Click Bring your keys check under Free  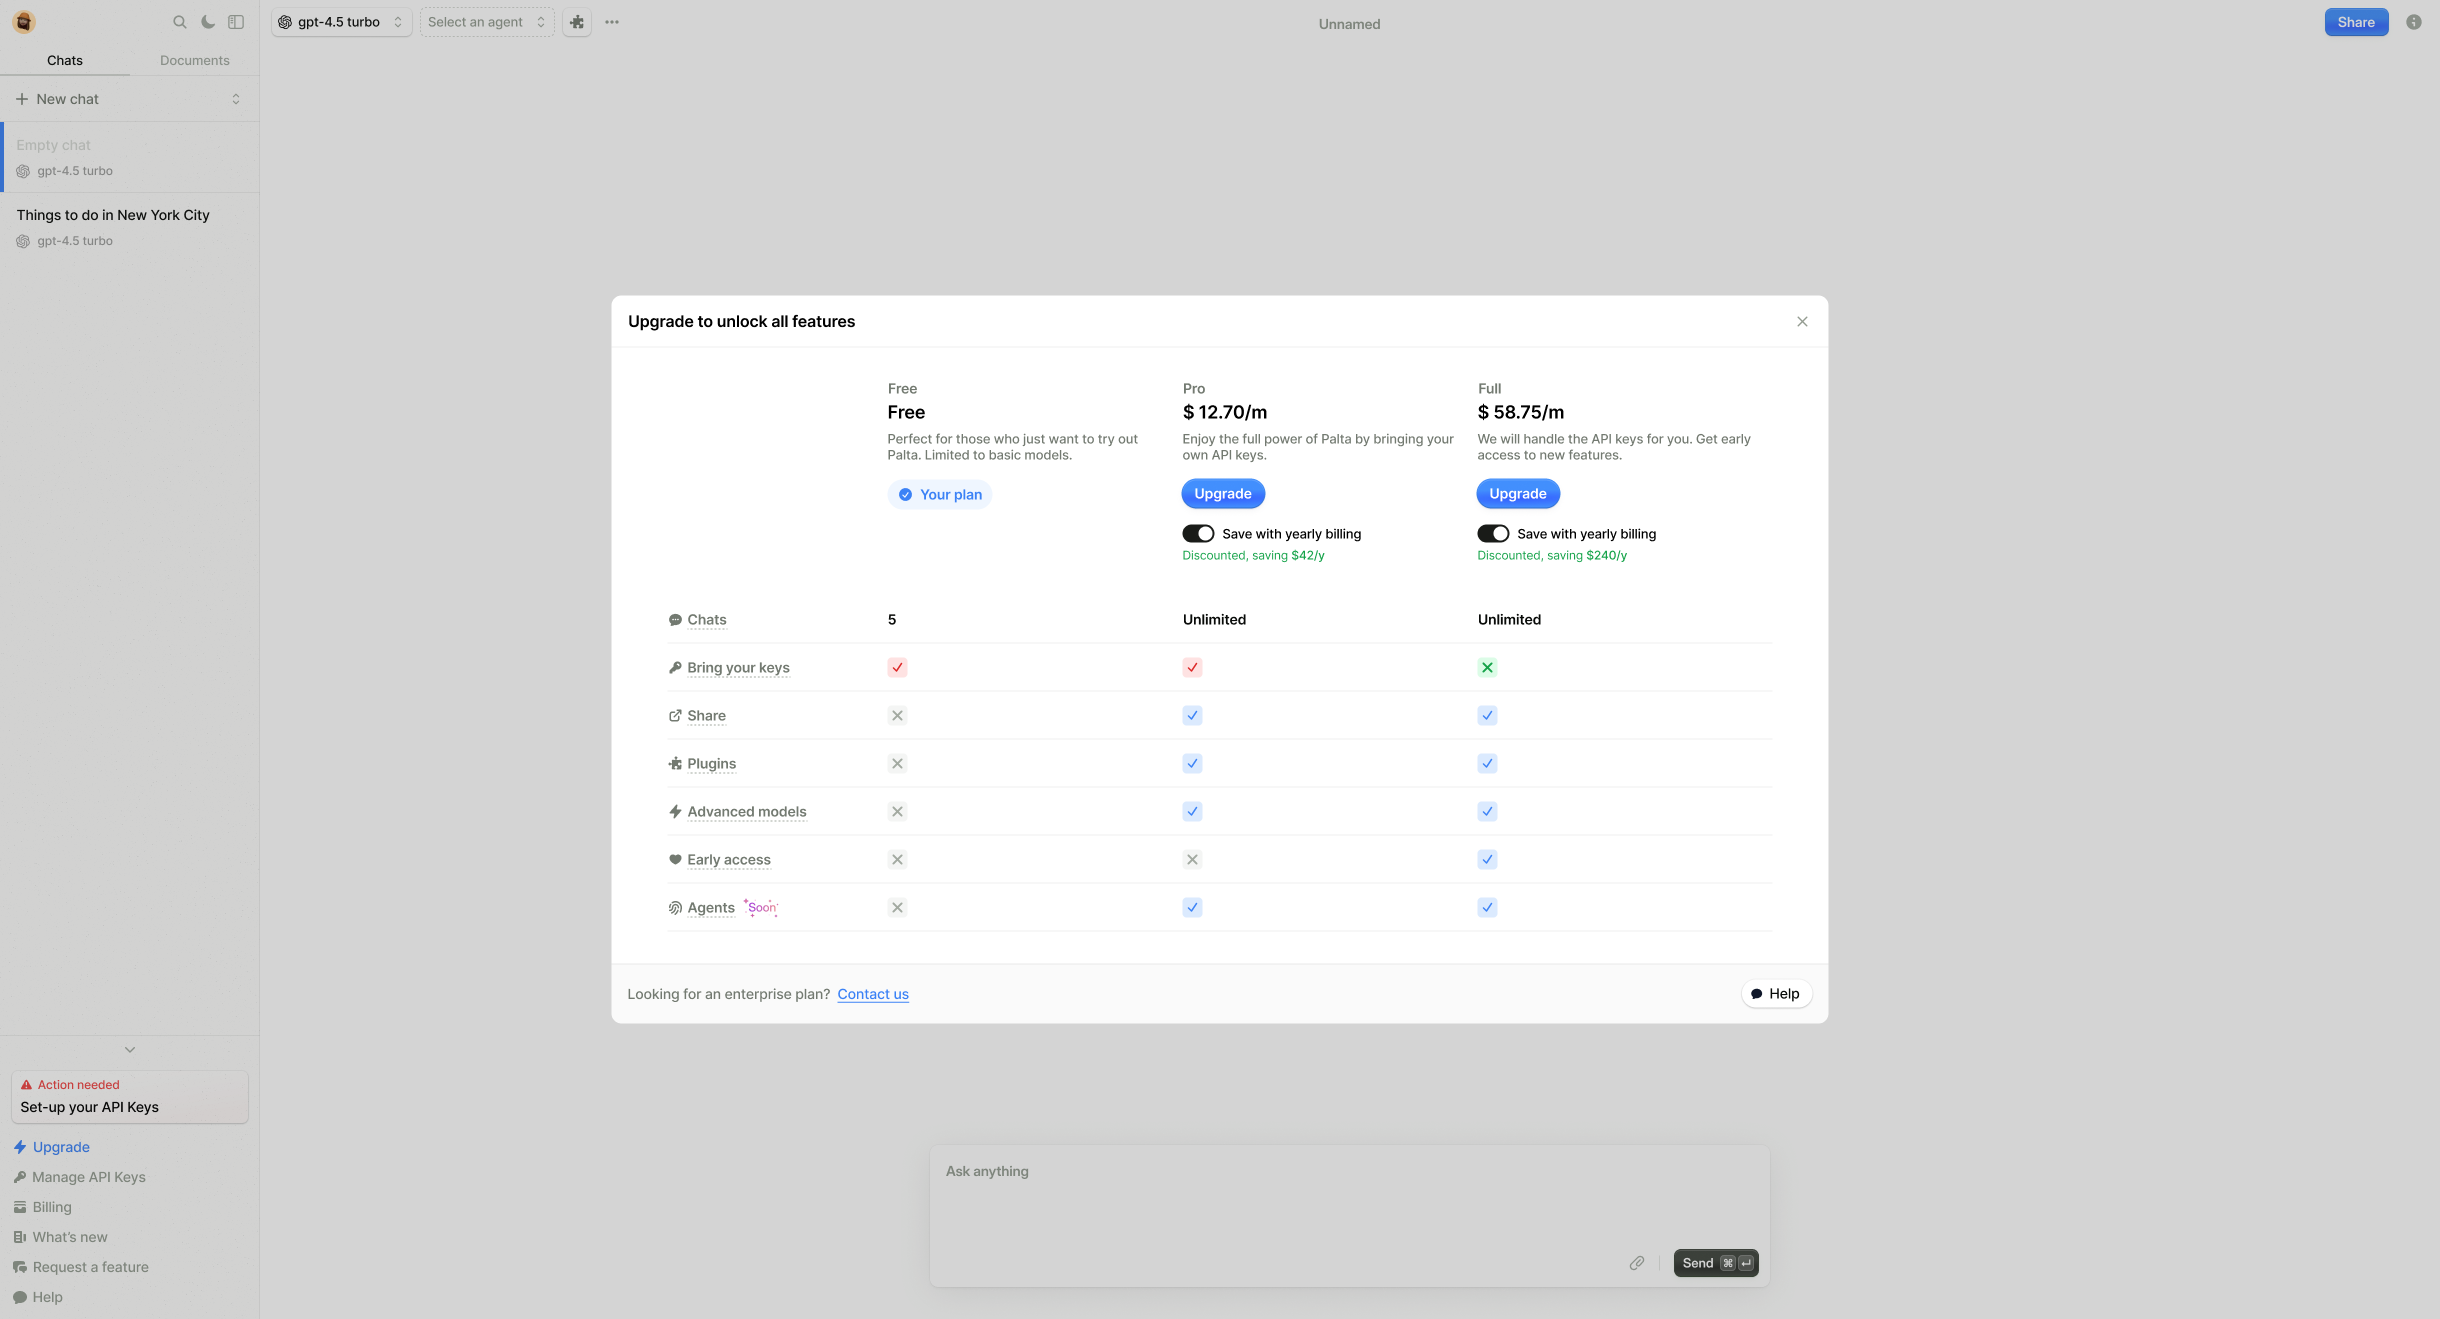pyautogui.click(x=897, y=668)
